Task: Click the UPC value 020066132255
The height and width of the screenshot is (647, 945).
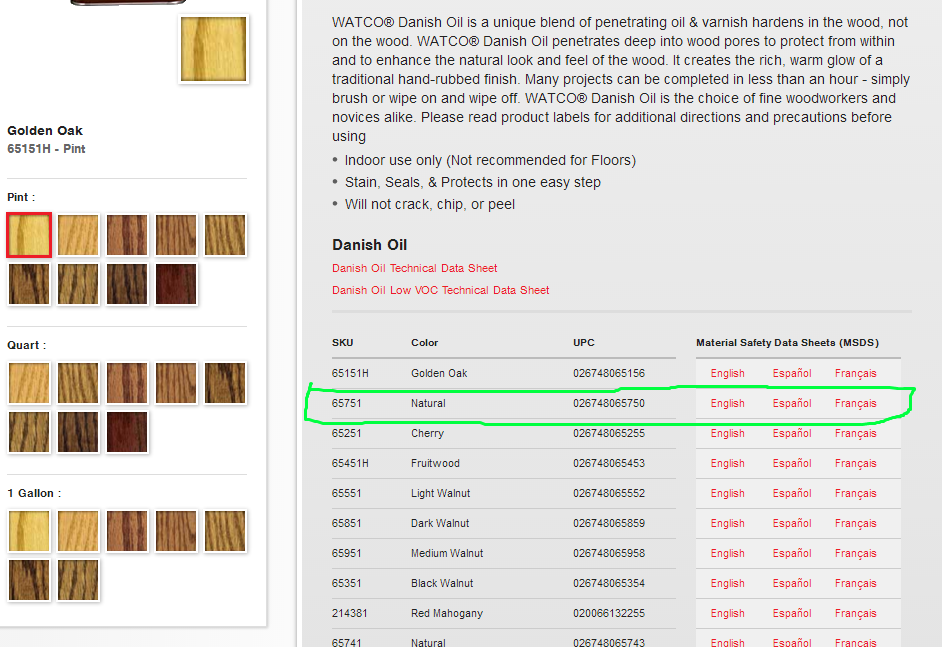Action: 609,613
